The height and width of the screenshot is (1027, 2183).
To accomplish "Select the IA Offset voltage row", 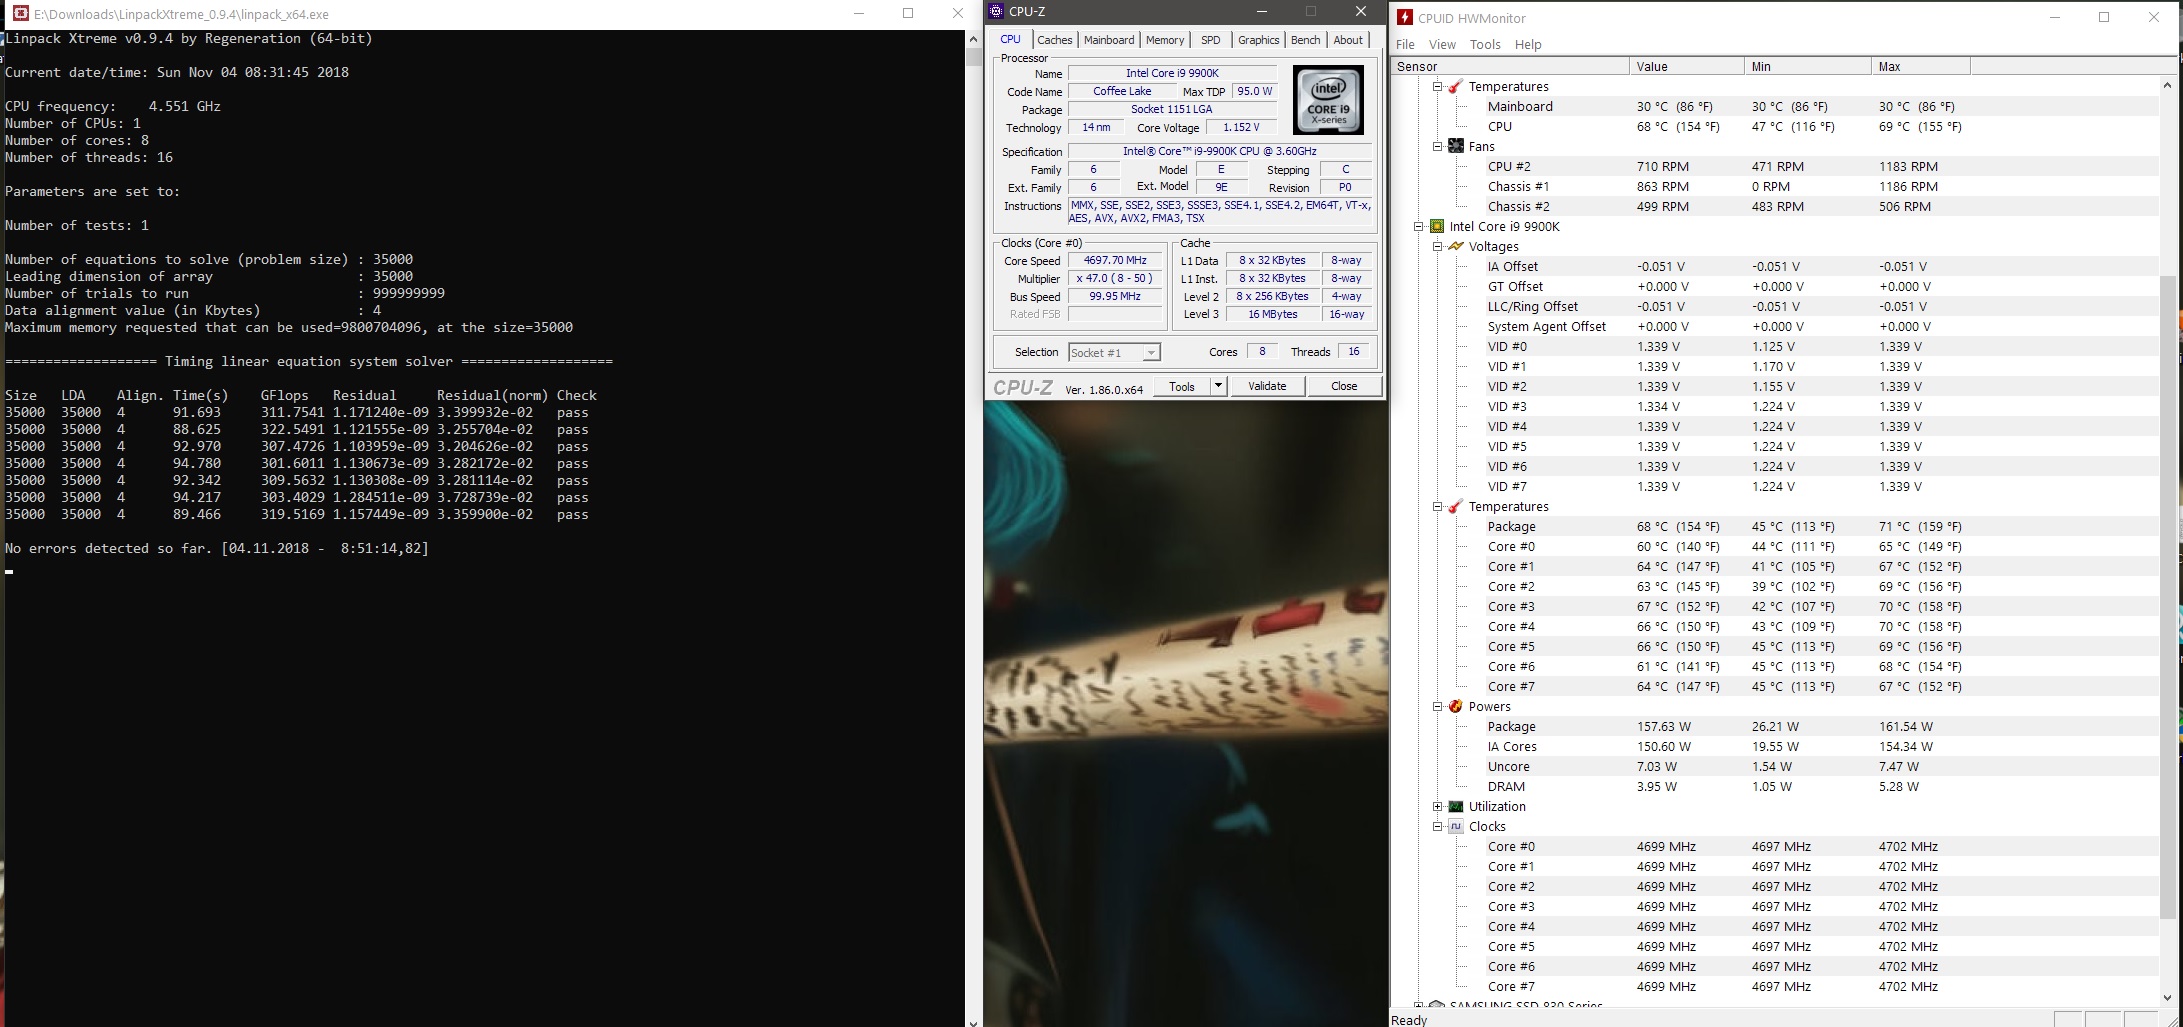I will tap(1775, 267).
